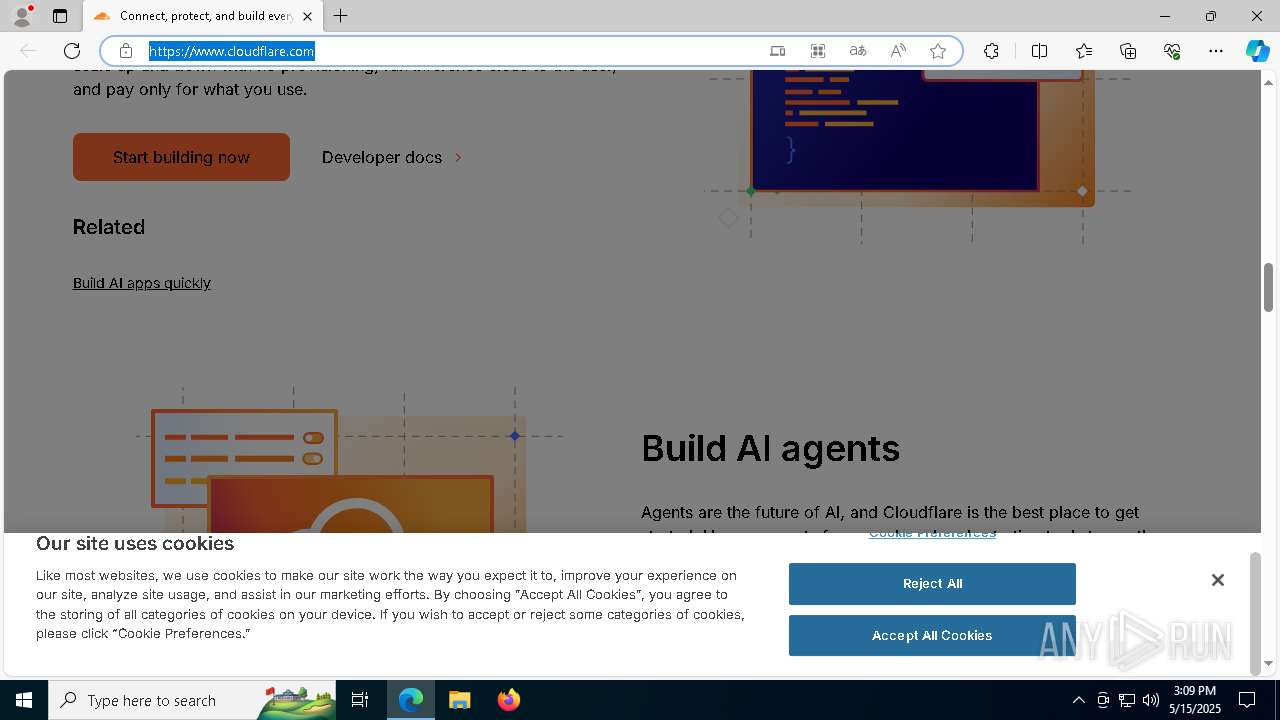Screen dimensions: 1280x720
Task: Open Collections panel
Action: (1128, 51)
